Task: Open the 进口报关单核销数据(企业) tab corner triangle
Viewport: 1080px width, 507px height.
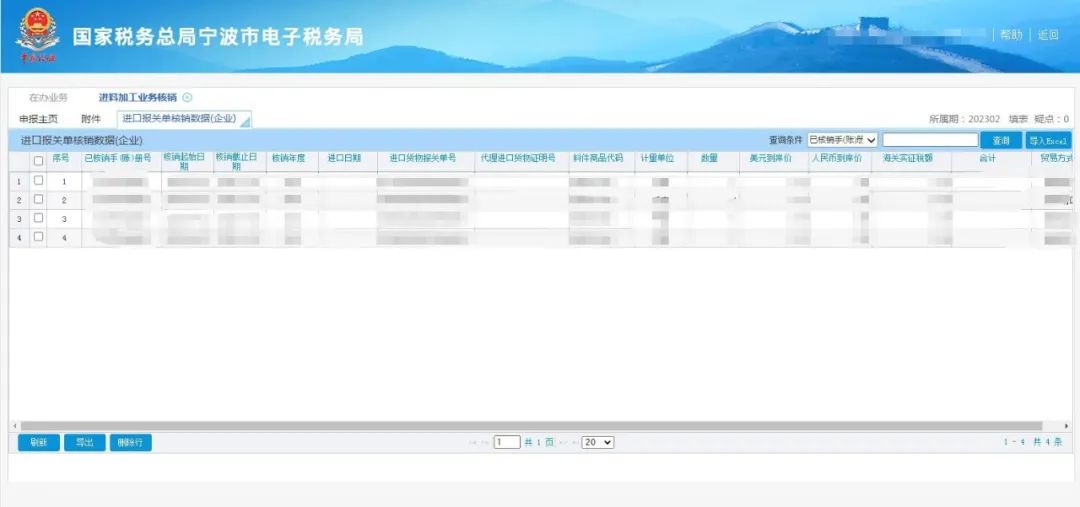Action: tap(245, 122)
